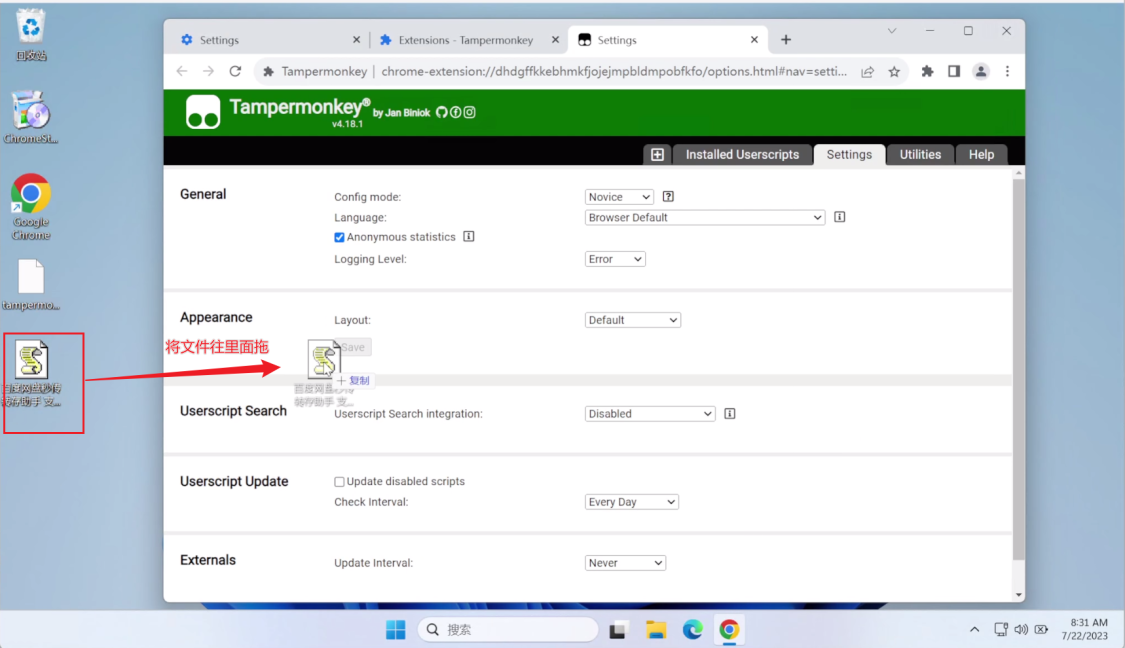This screenshot has height=648, width=1125.
Task: Launch Microsoft Edge from the taskbar
Action: [692, 629]
